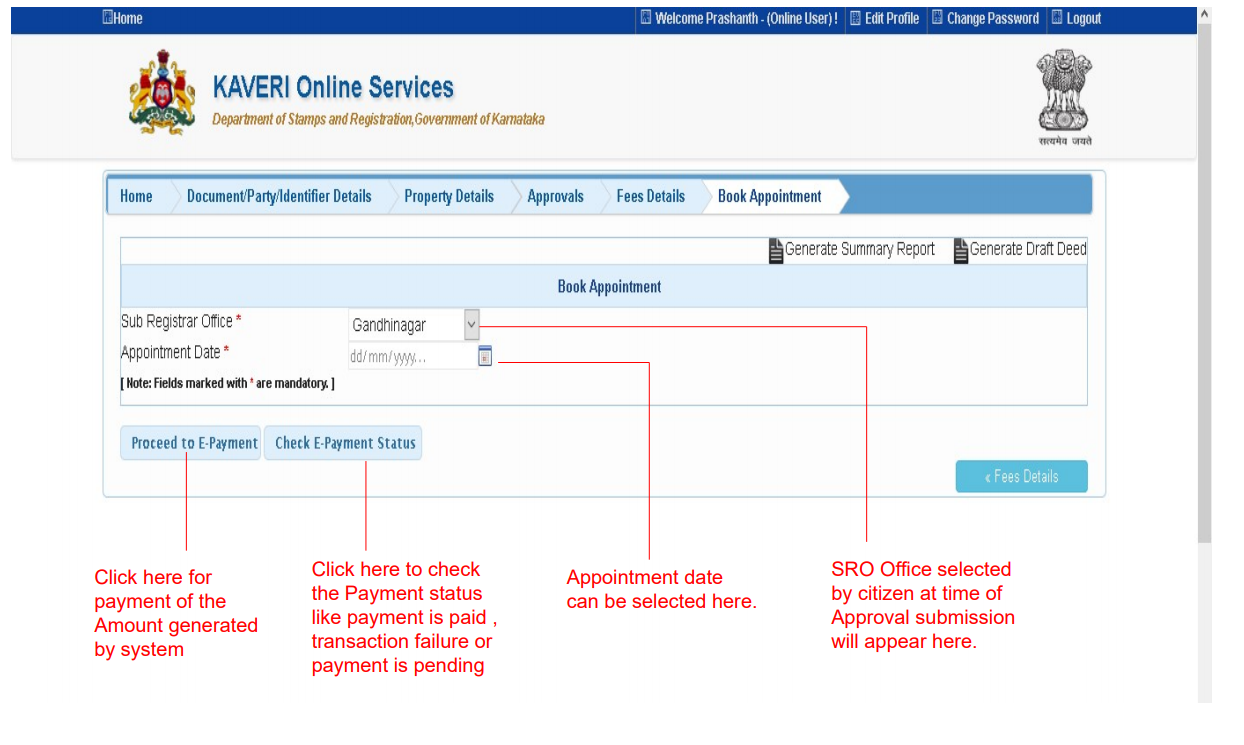Click the Generate Draft Deed document icon
This screenshot has height=745, width=1244.
click(x=960, y=249)
